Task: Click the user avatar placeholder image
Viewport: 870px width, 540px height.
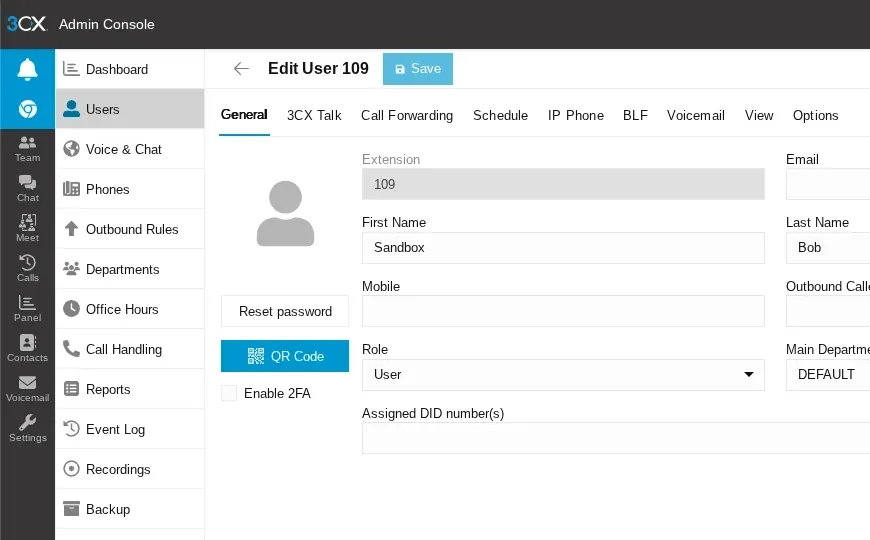Action: tap(285, 213)
